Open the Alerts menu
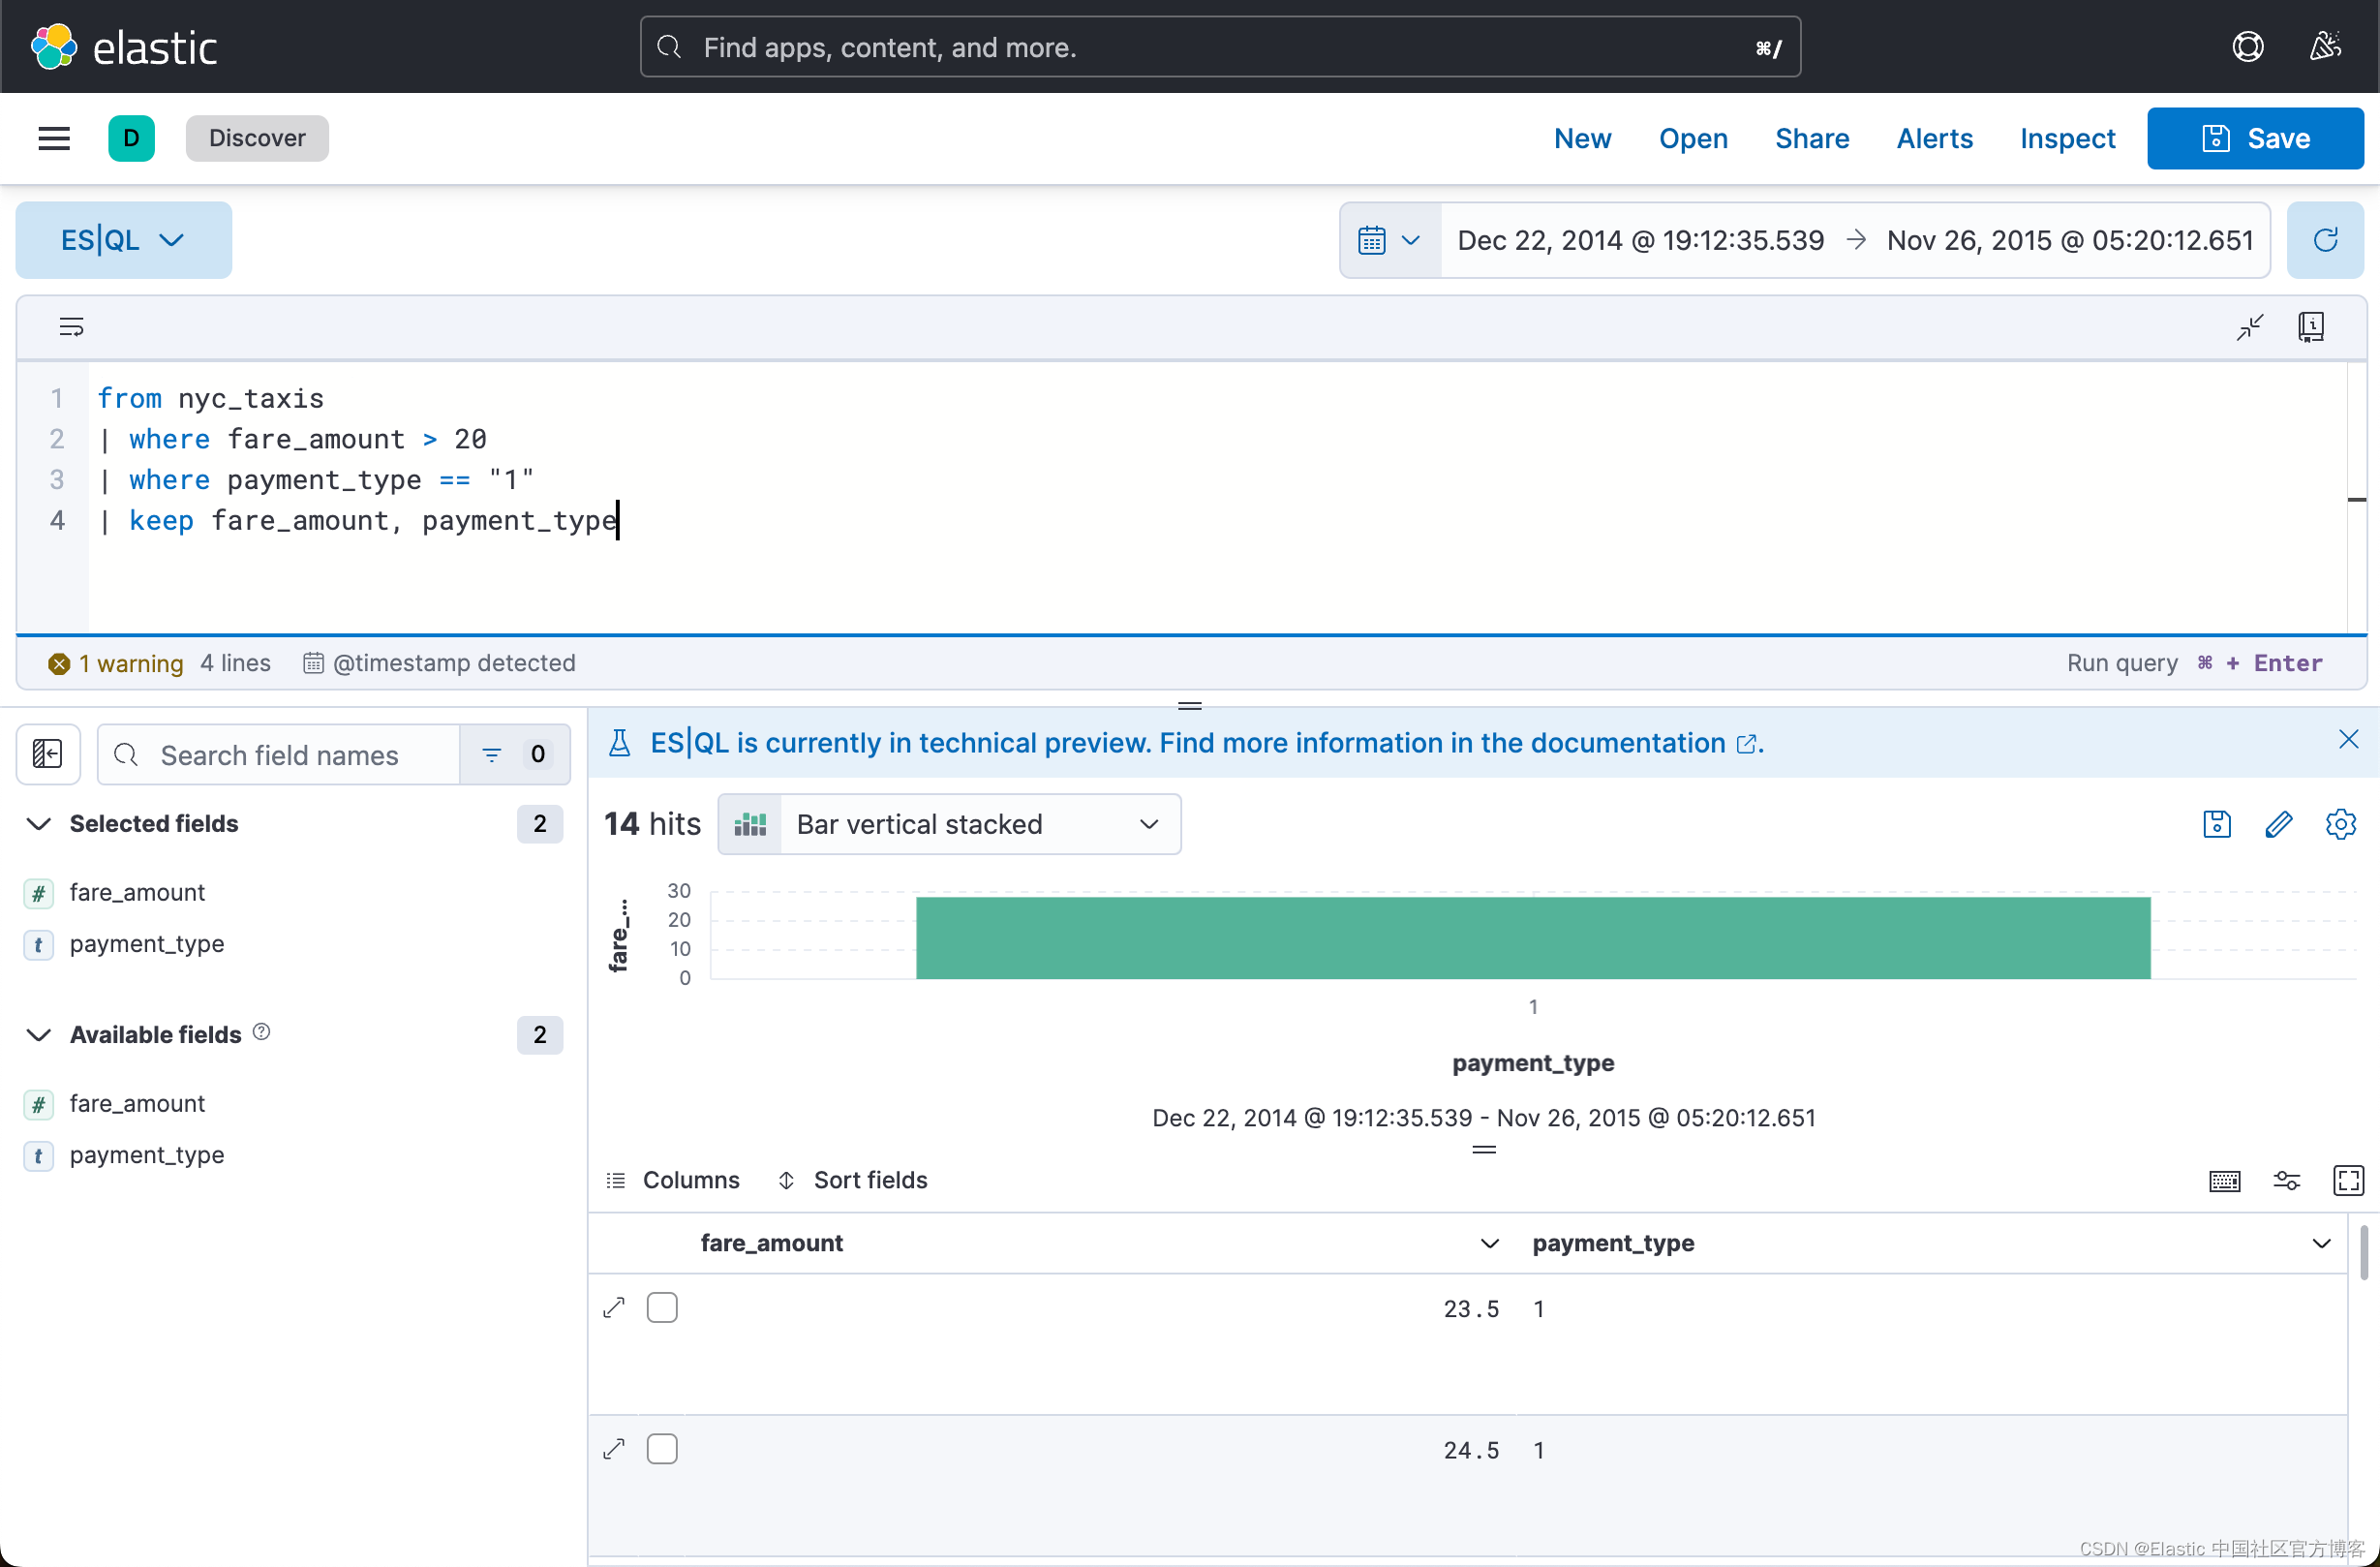The width and height of the screenshot is (2380, 1567). pyautogui.click(x=1933, y=138)
